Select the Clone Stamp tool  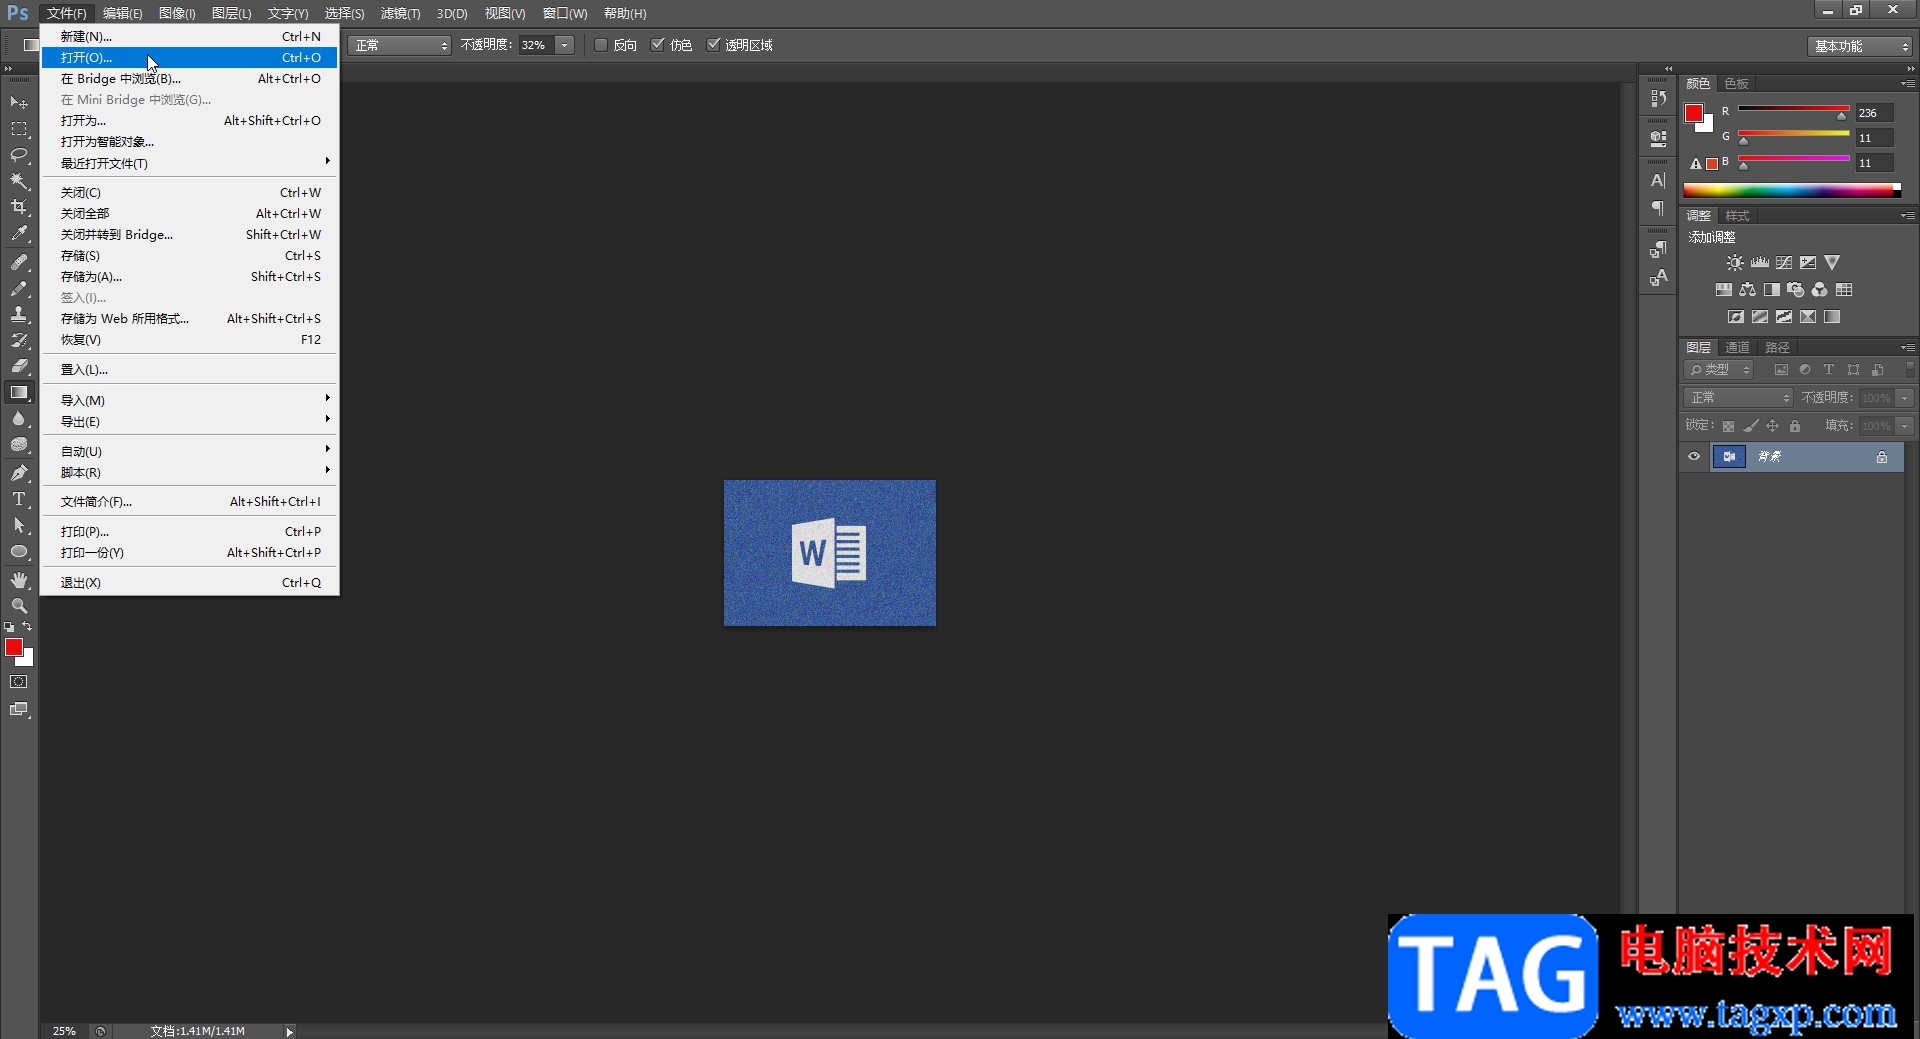click(19, 314)
